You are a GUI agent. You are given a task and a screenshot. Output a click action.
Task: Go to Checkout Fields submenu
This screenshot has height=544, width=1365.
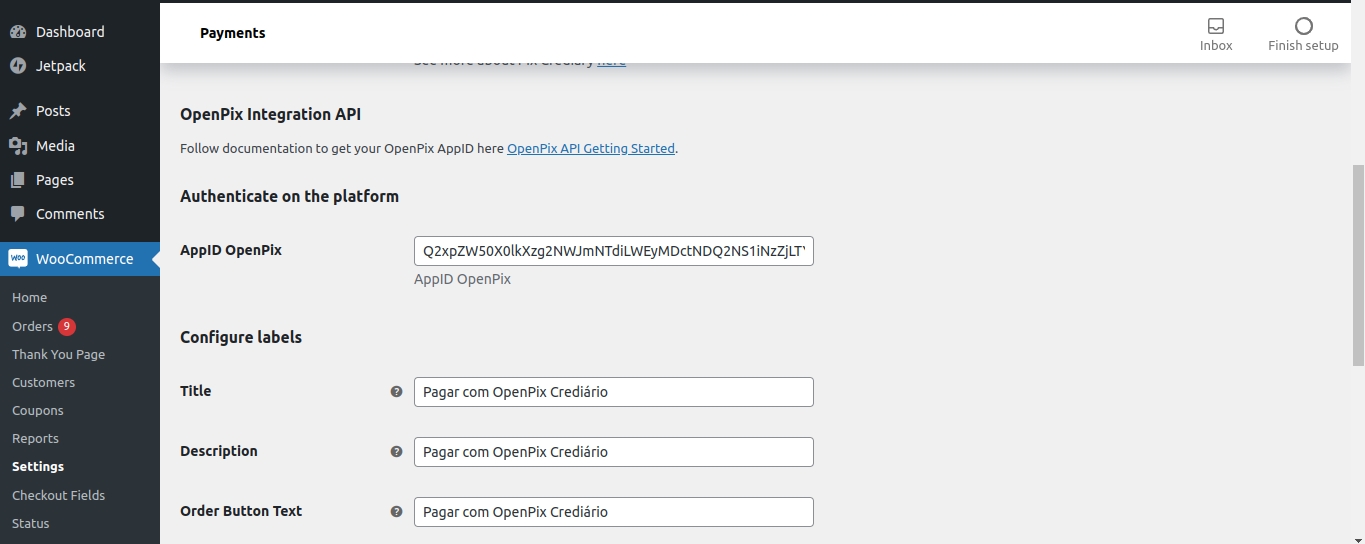(58, 495)
